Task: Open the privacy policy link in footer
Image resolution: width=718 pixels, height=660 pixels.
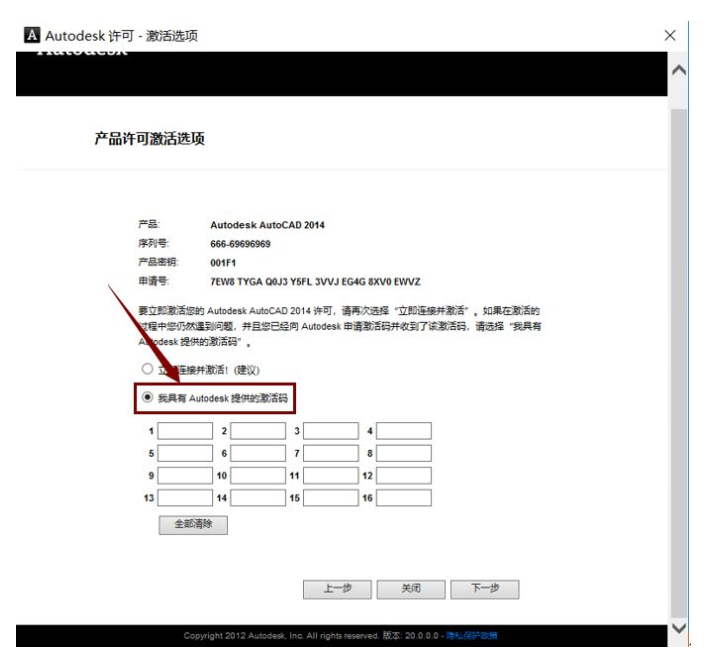Action: tap(472, 635)
